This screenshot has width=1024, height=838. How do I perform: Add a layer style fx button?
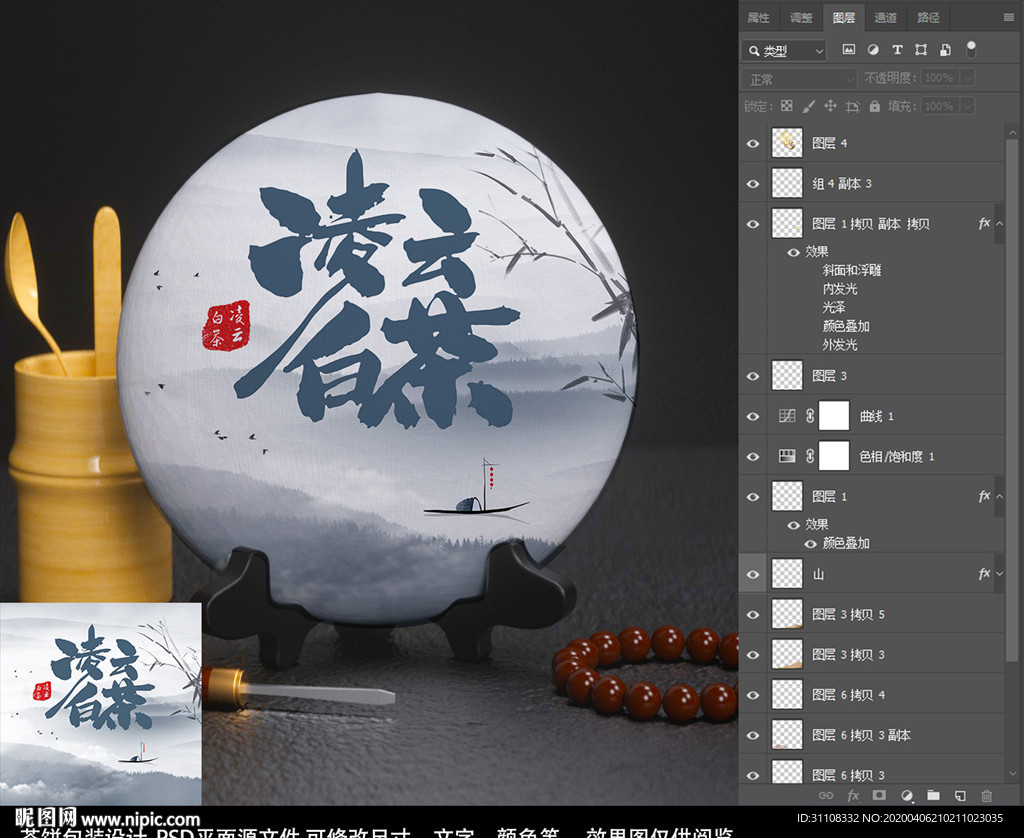click(853, 796)
